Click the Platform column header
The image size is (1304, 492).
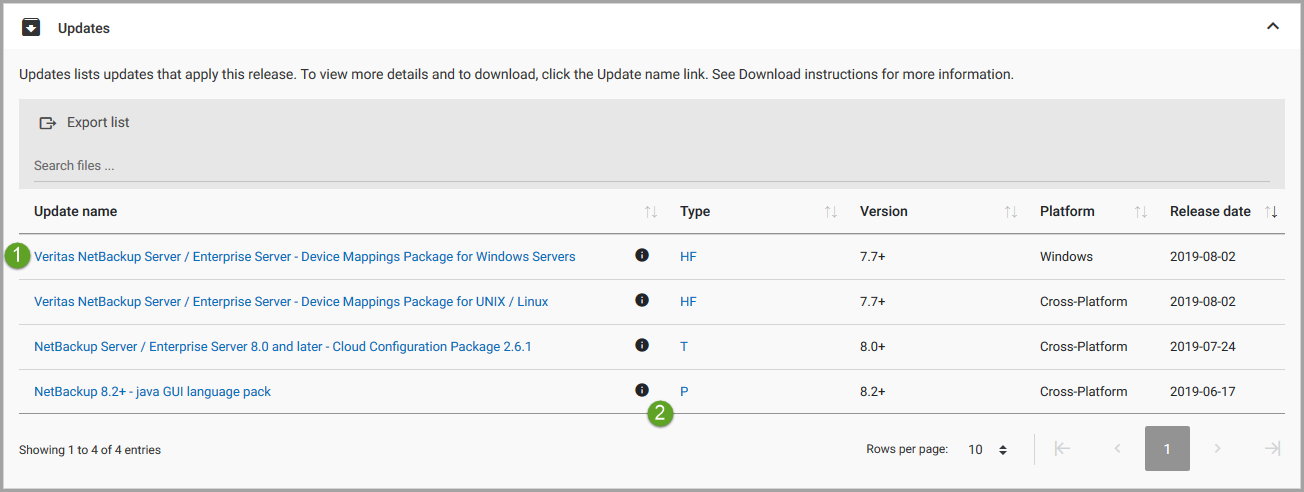pos(1067,212)
